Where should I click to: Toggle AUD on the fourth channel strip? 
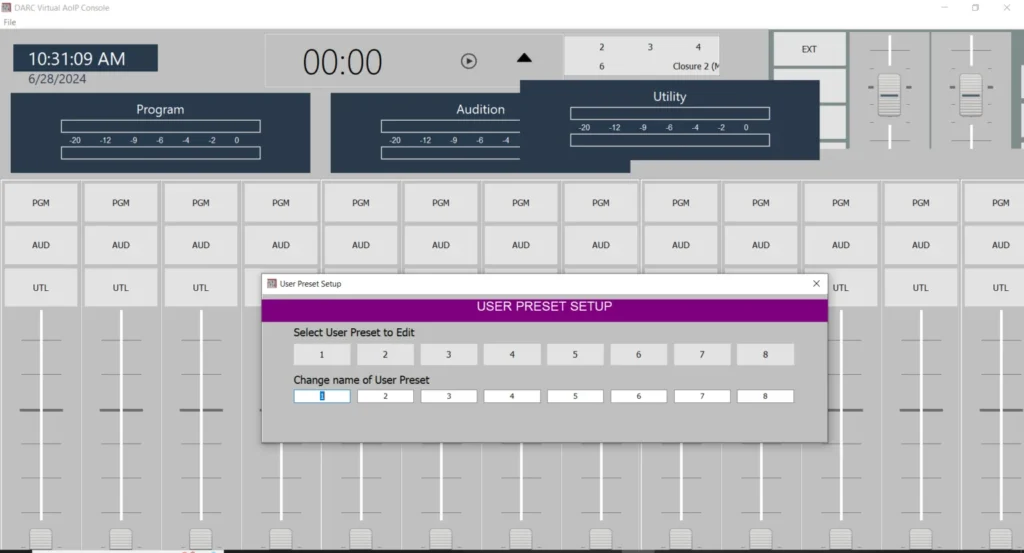(x=281, y=245)
